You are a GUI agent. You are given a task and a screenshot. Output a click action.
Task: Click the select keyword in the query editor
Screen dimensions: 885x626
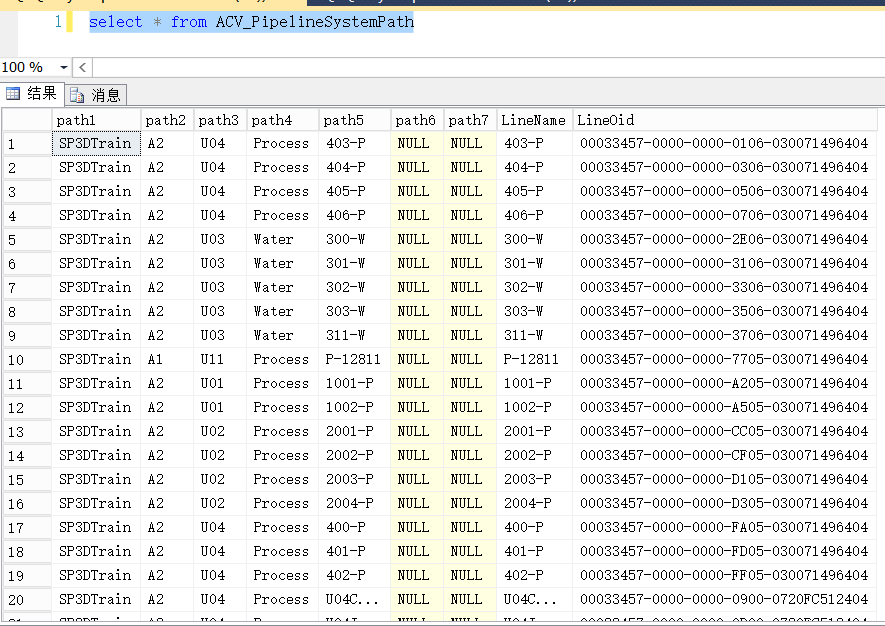(x=116, y=22)
